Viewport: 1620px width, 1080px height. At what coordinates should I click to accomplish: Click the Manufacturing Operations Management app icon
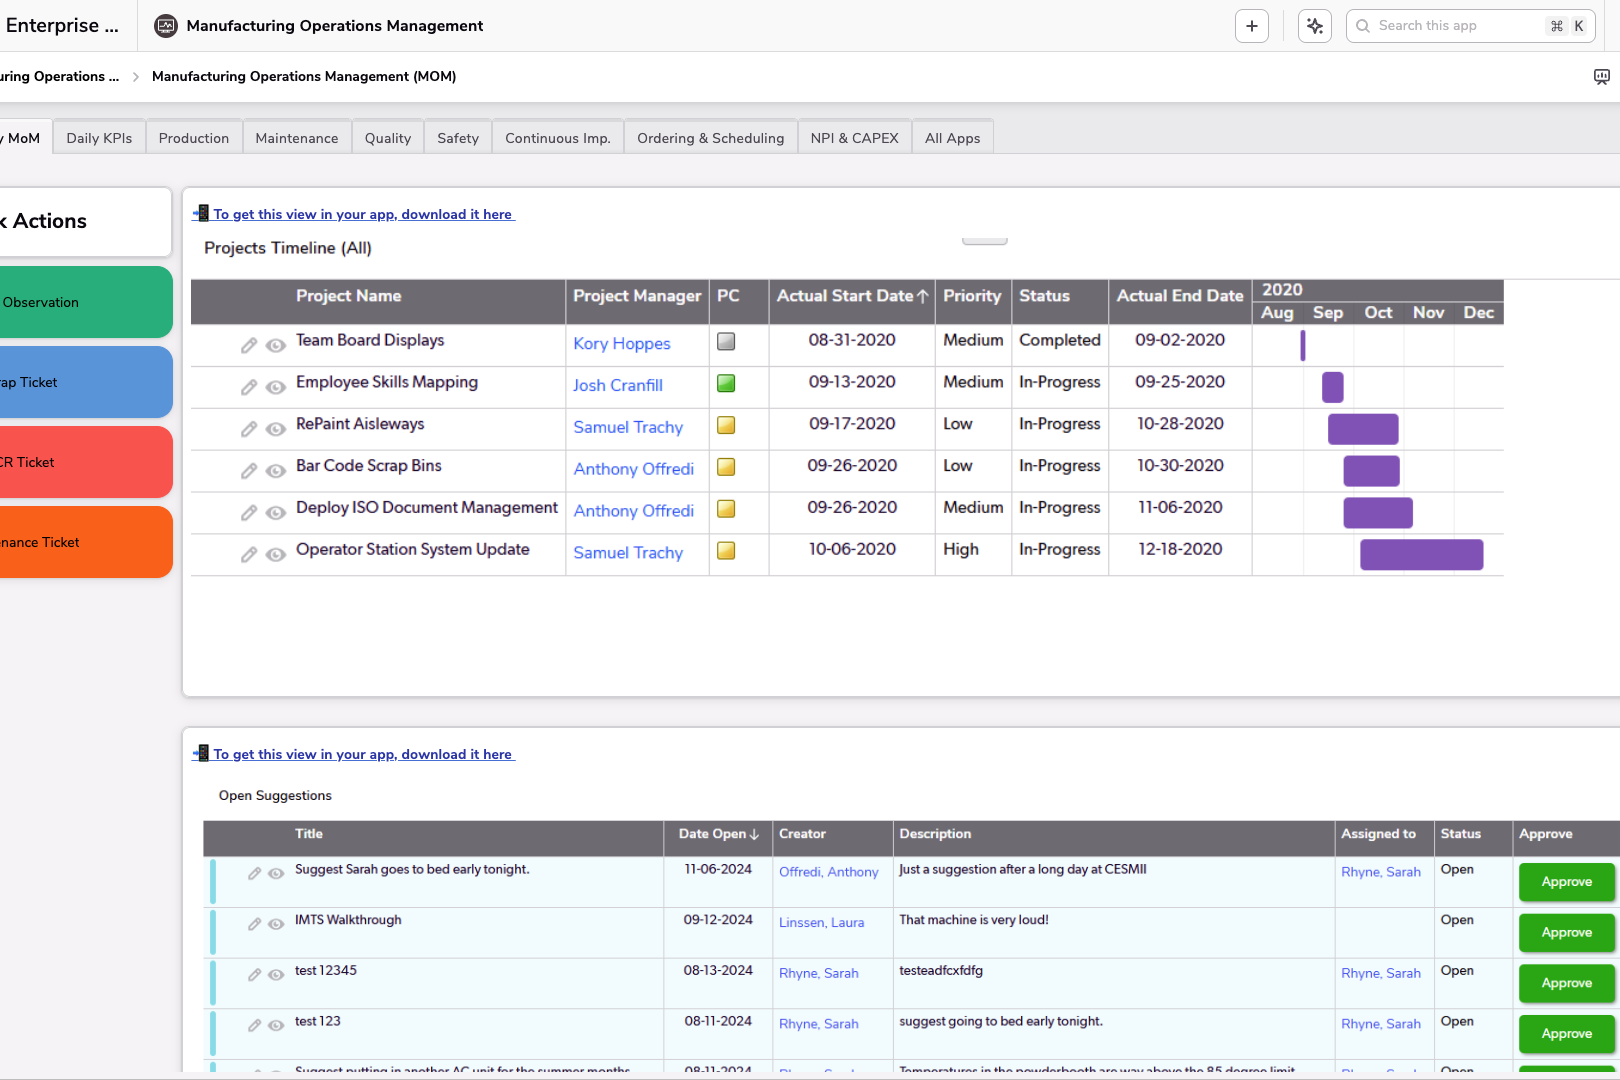(x=166, y=26)
